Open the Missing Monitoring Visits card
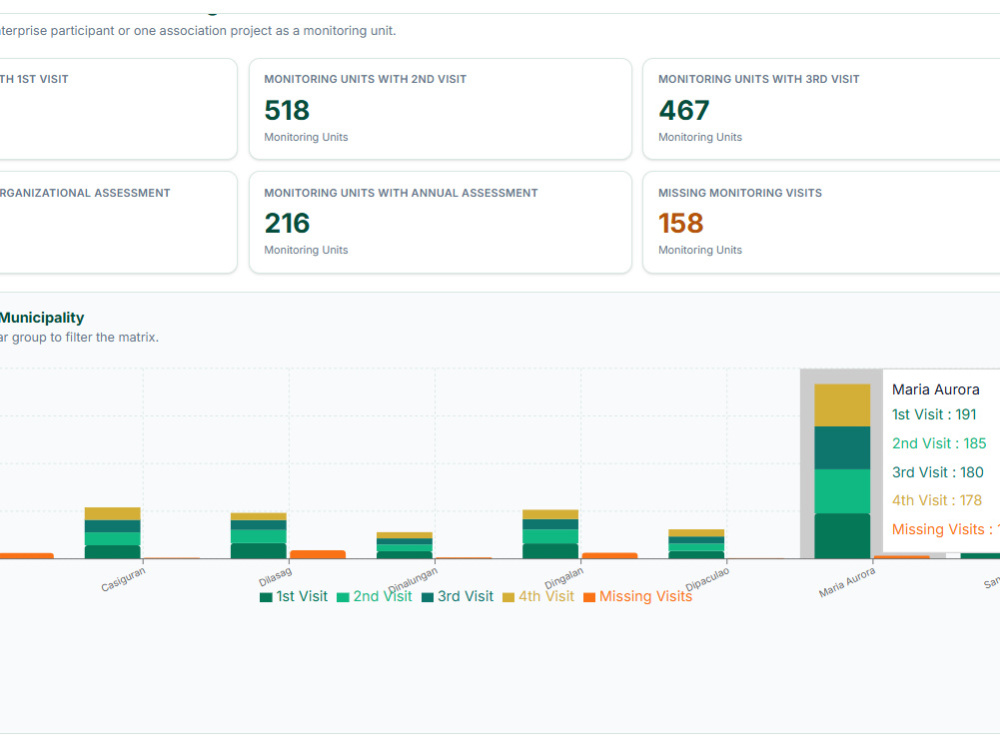The width and height of the screenshot is (1000, 750). point(821,223)
